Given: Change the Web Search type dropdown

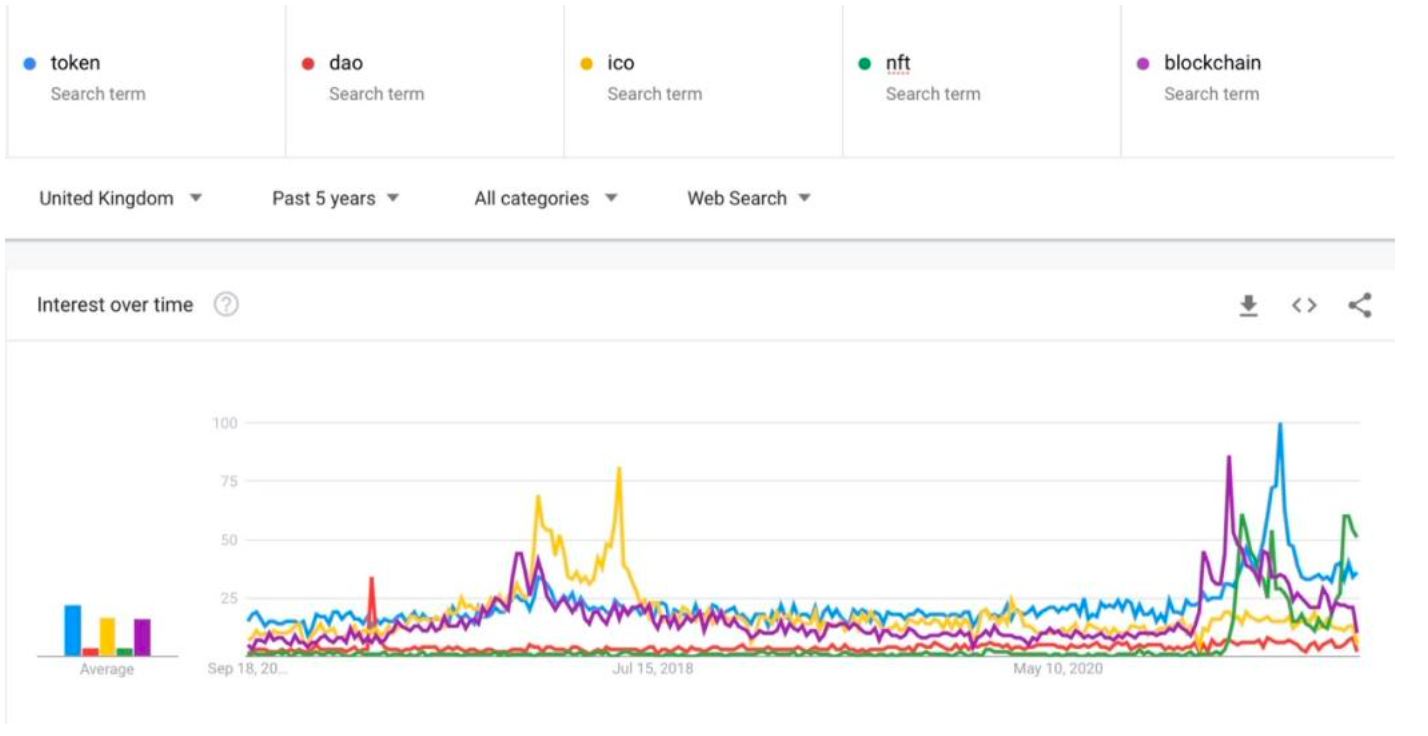Looking at the screenshot, I should 748,198.
